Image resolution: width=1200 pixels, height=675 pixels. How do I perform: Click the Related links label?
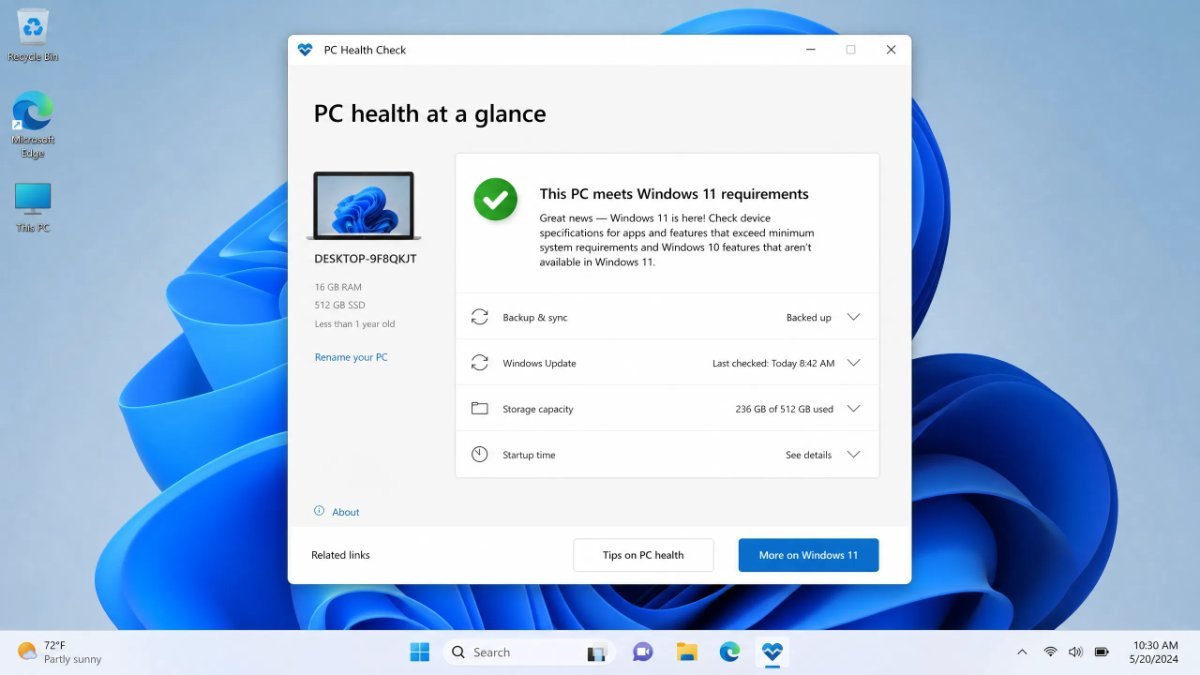click(x=340, y=555)
